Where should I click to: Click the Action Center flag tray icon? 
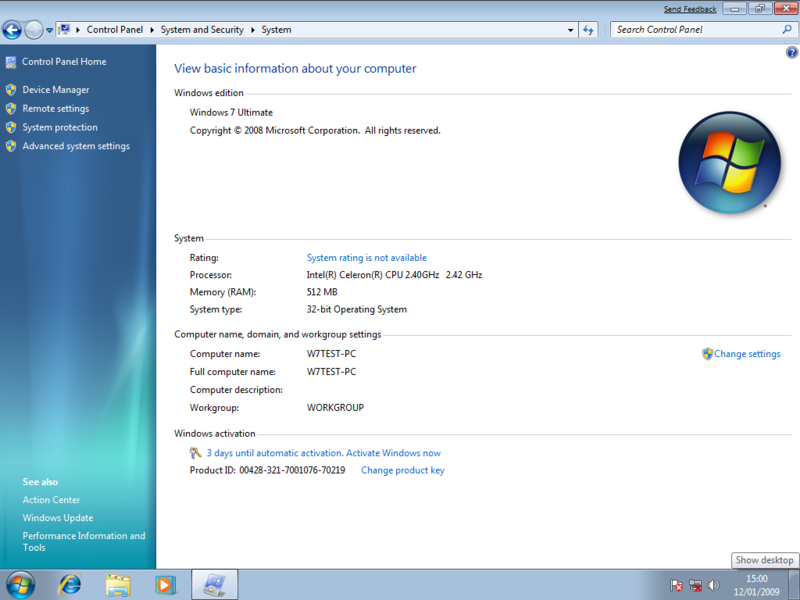pos(676,585)
